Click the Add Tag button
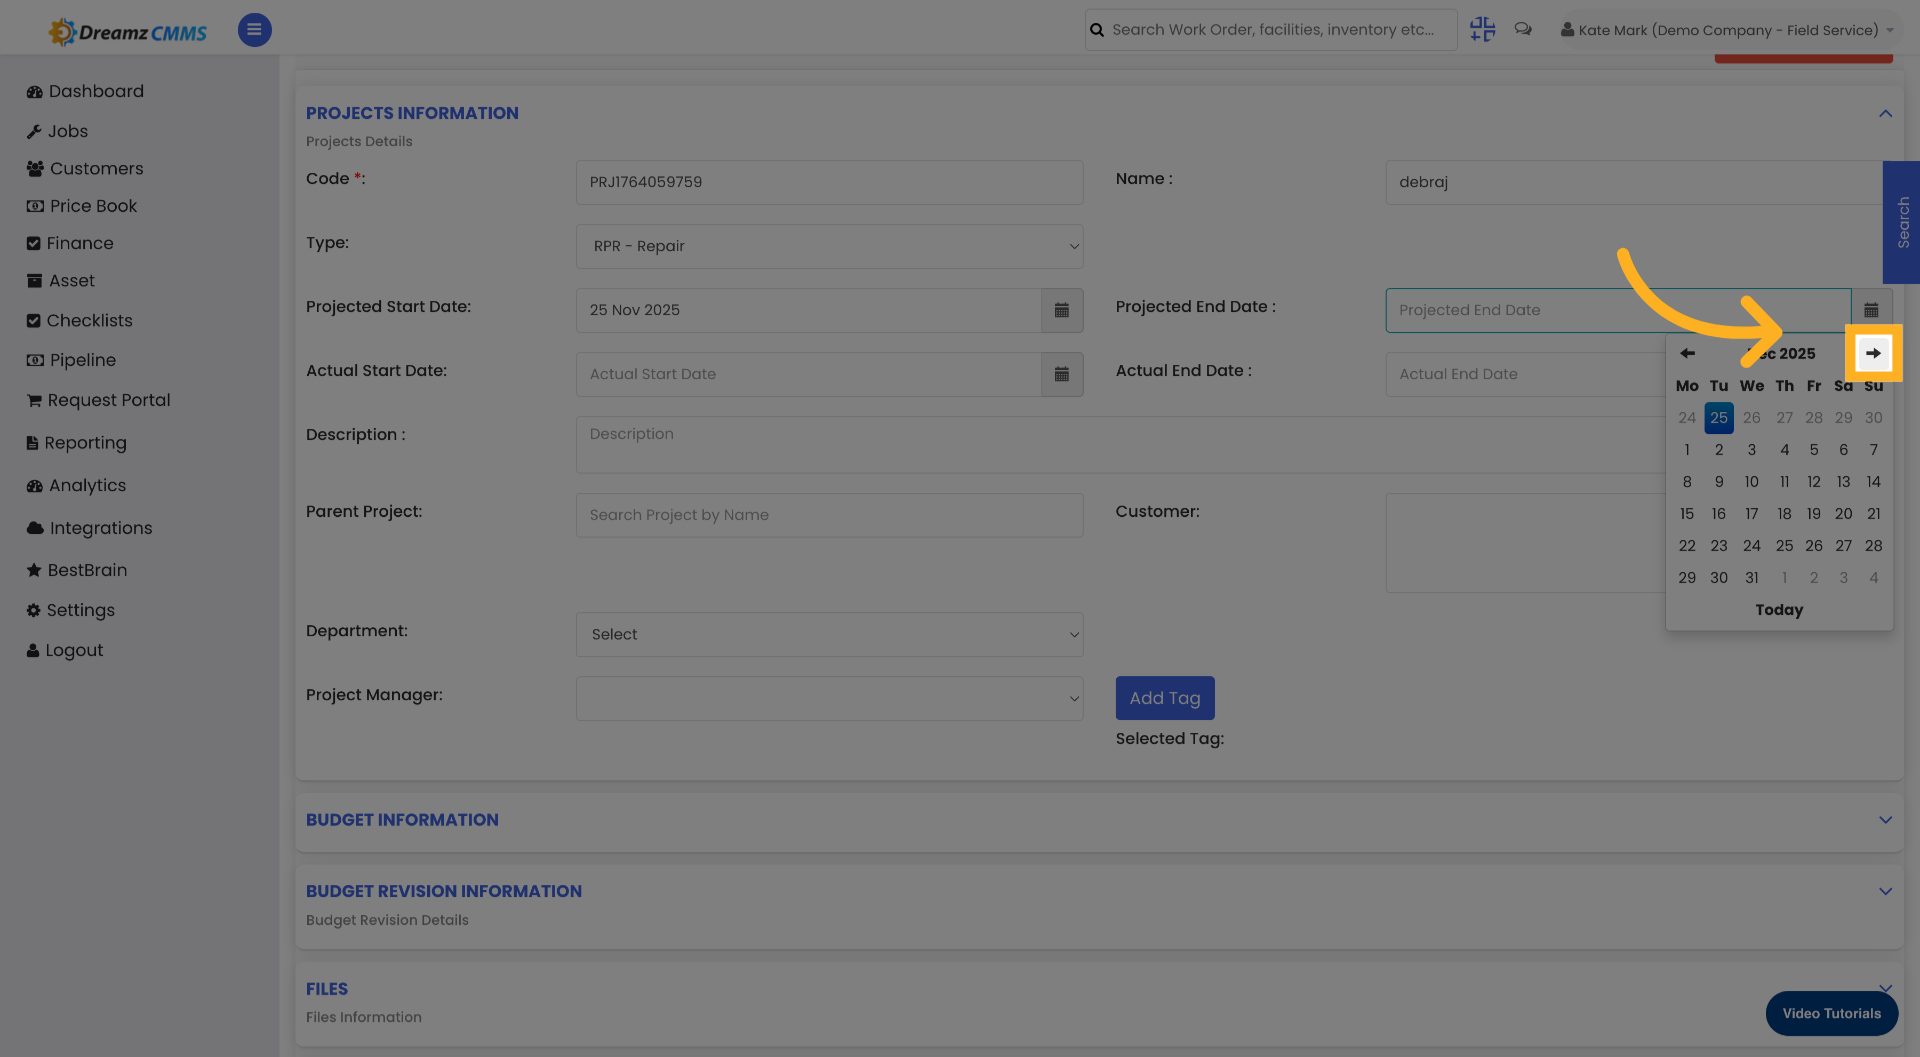Viewport: 1920px width, 1057px height. 1164,698
